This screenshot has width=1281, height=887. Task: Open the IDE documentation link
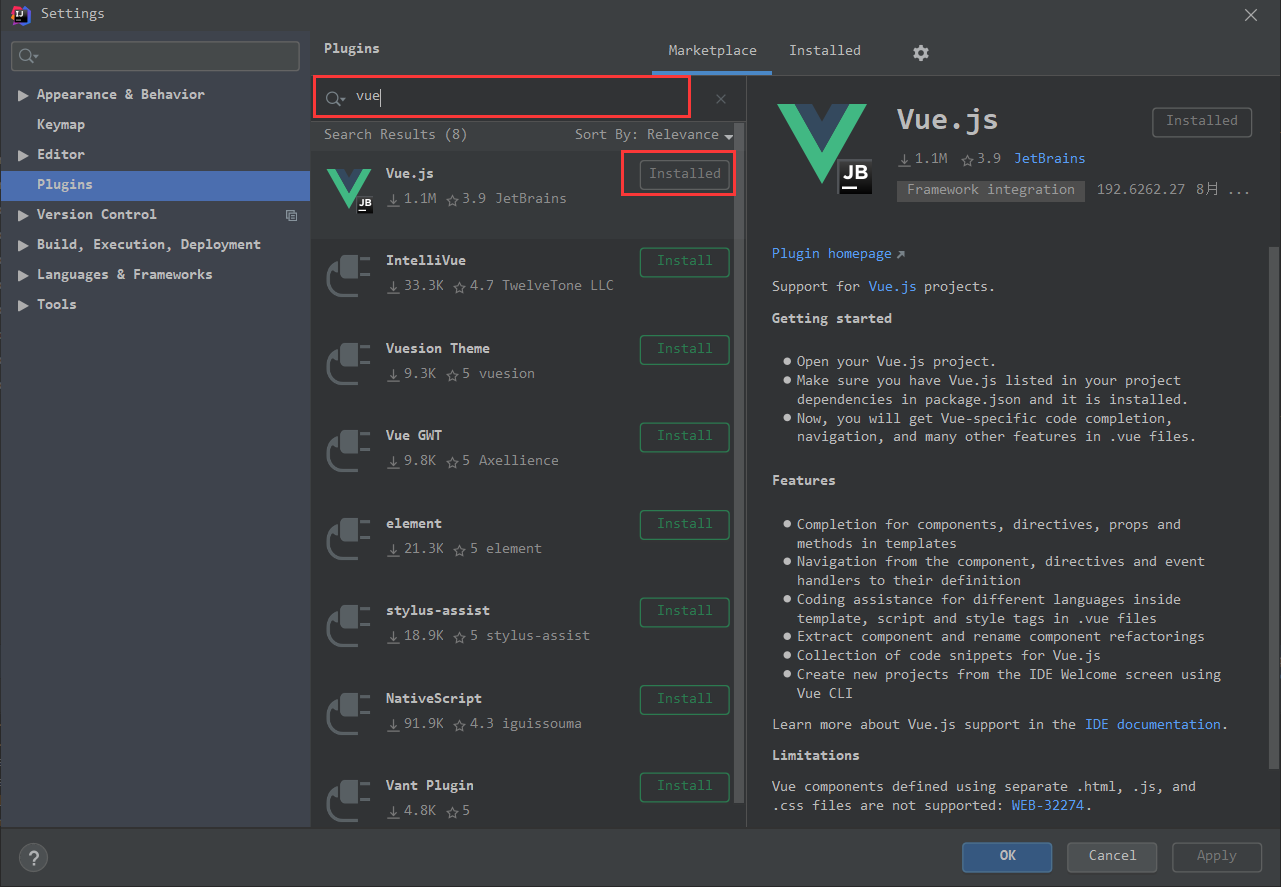[1153, 725]
